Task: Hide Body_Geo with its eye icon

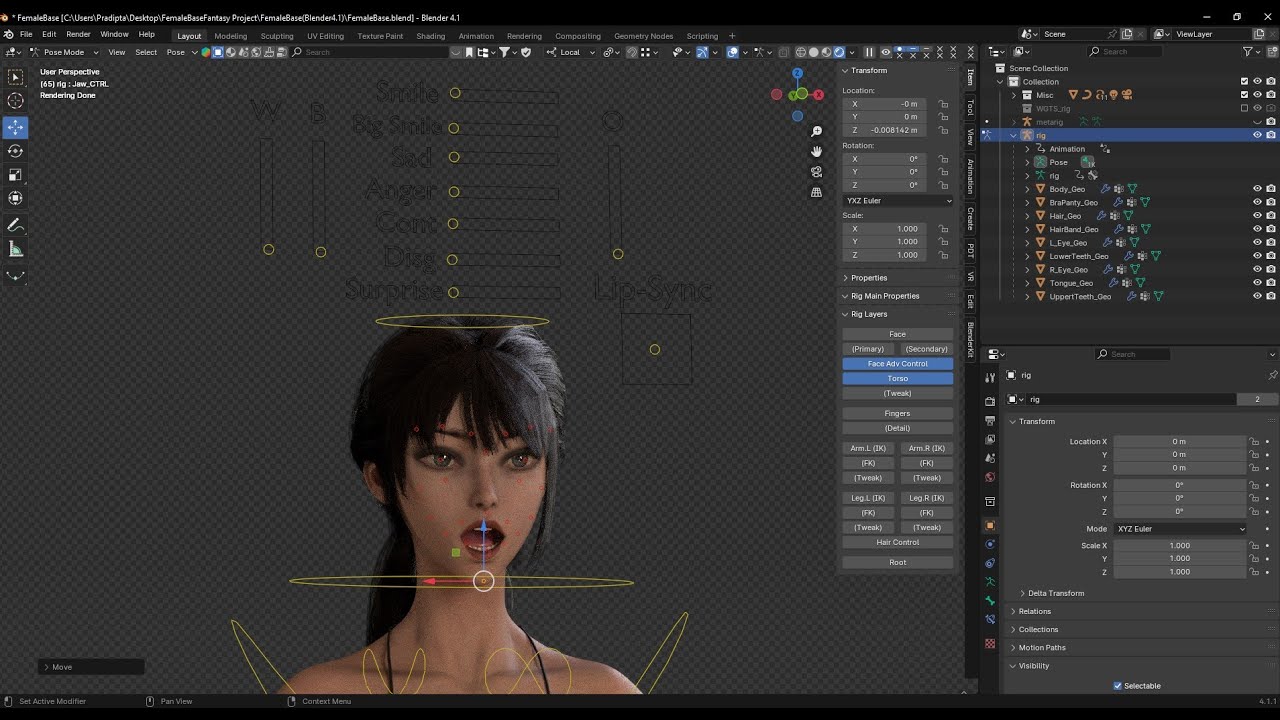Action: [x=1257, y=189]
